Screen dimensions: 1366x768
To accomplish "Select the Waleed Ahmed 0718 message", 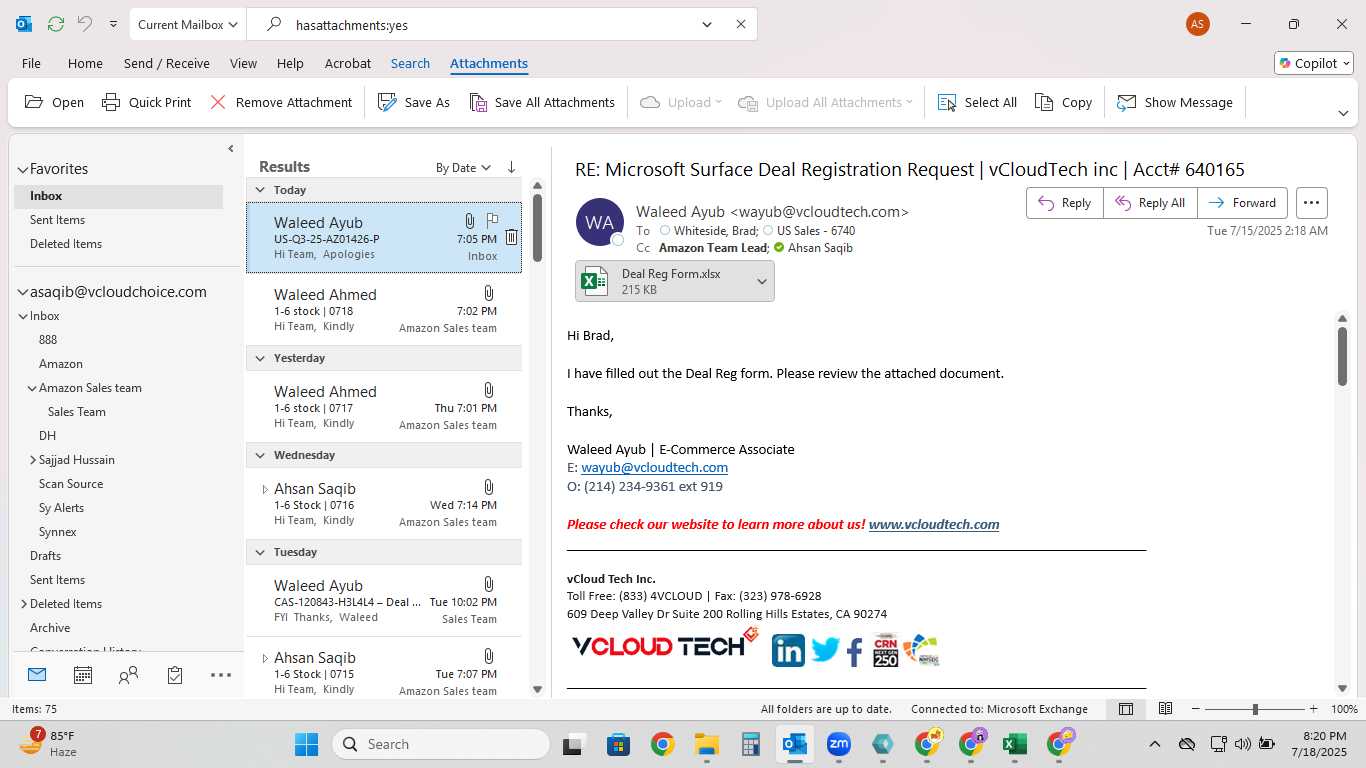I will coord(384,309).
